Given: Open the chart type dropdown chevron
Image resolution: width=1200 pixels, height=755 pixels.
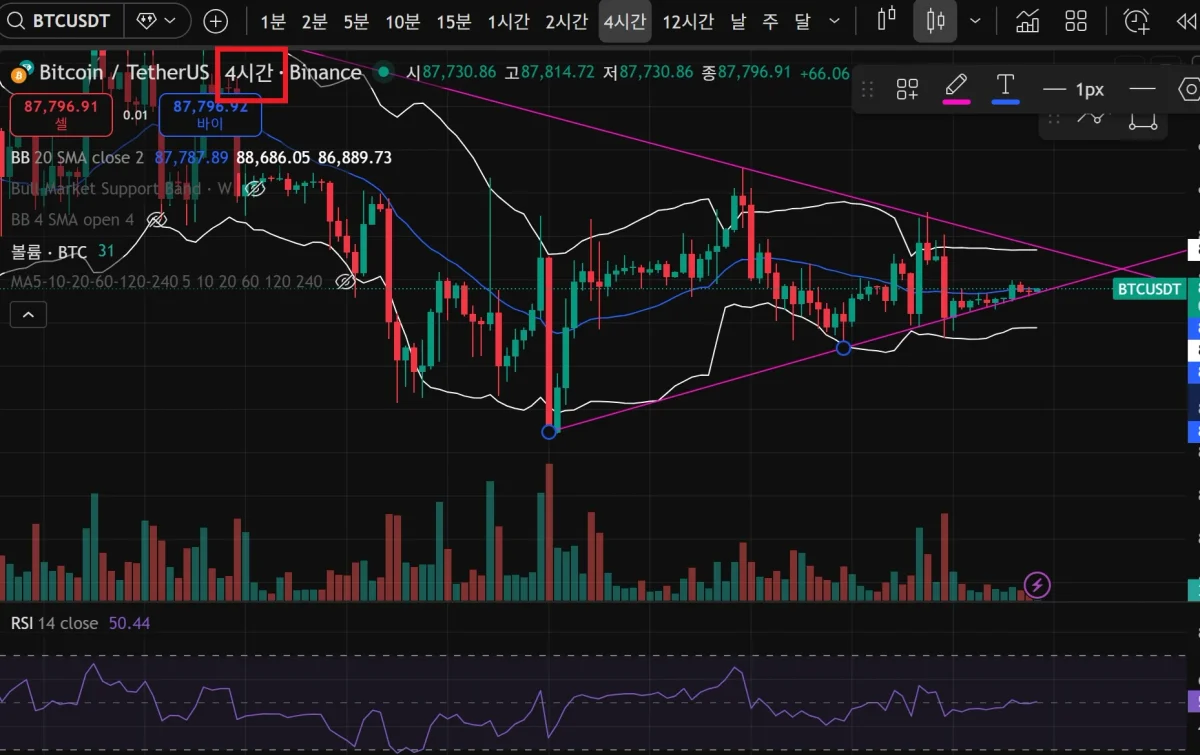Looking at the screenshot, I should tap(976, 21).
